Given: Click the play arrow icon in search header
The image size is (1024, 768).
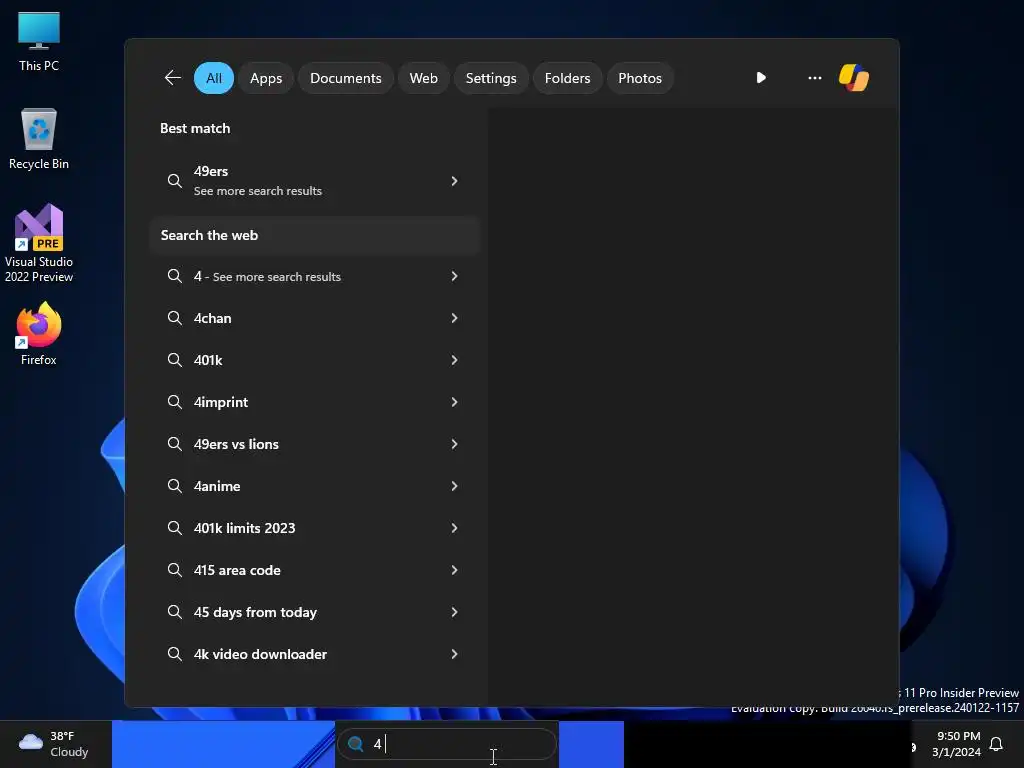Looking at the screenshot, I should (761, 78).
